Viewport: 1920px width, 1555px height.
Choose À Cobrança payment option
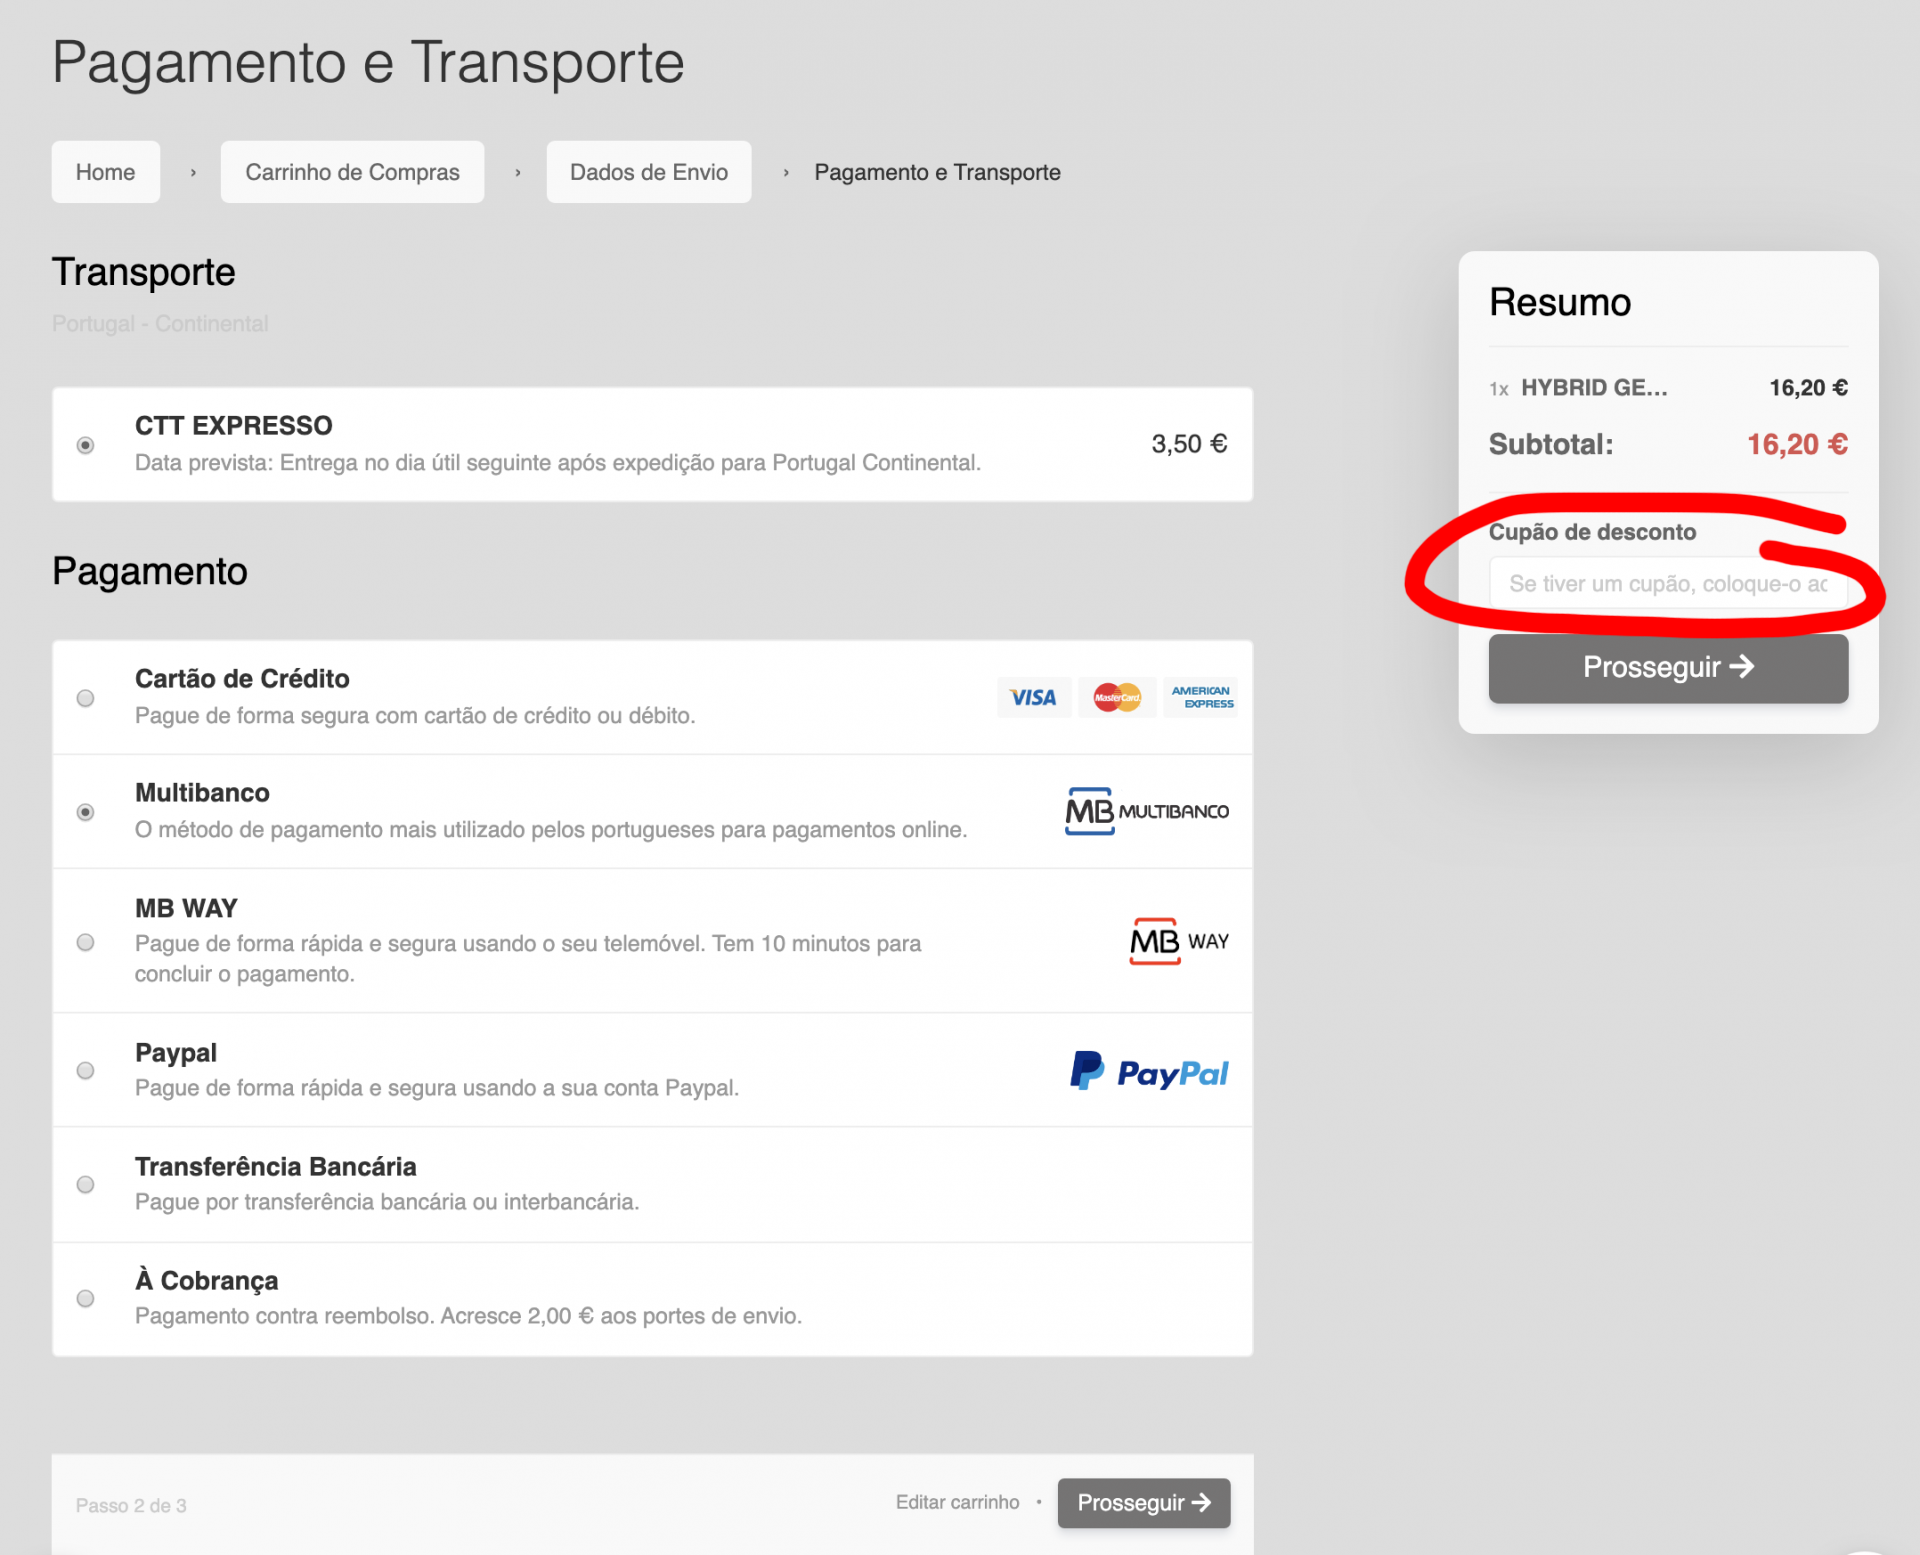pyautogui.click(x=86, y=1298)
